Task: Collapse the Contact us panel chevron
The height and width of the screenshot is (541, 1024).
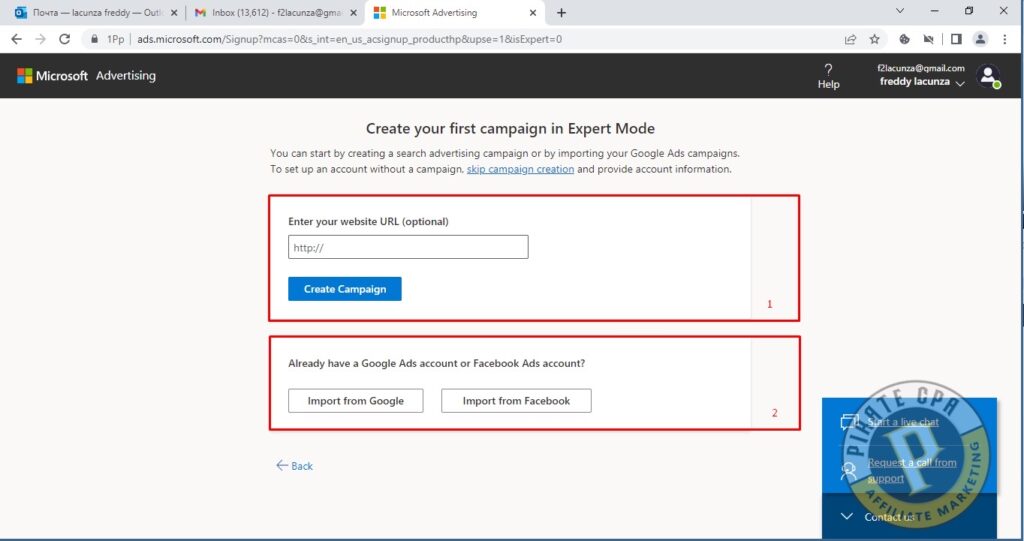Action: click(846, 516)
